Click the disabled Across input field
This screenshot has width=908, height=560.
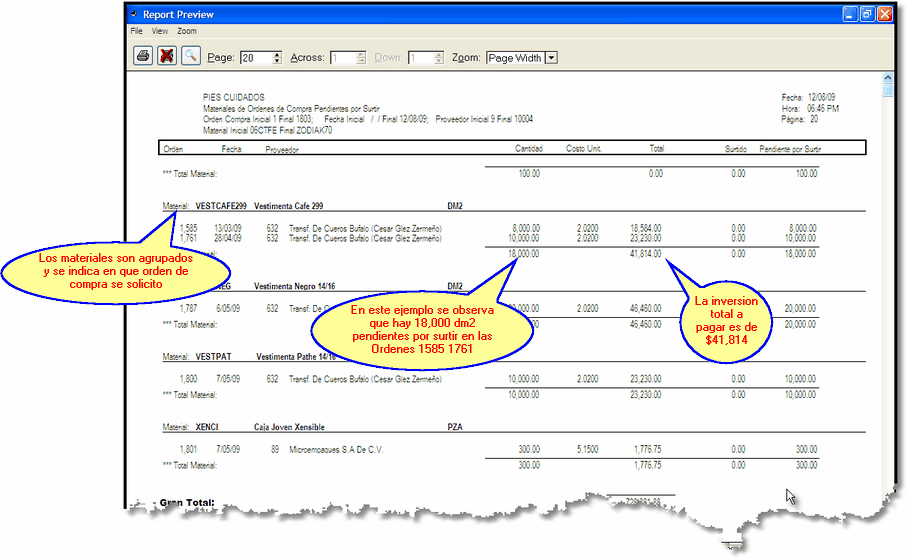343,58
